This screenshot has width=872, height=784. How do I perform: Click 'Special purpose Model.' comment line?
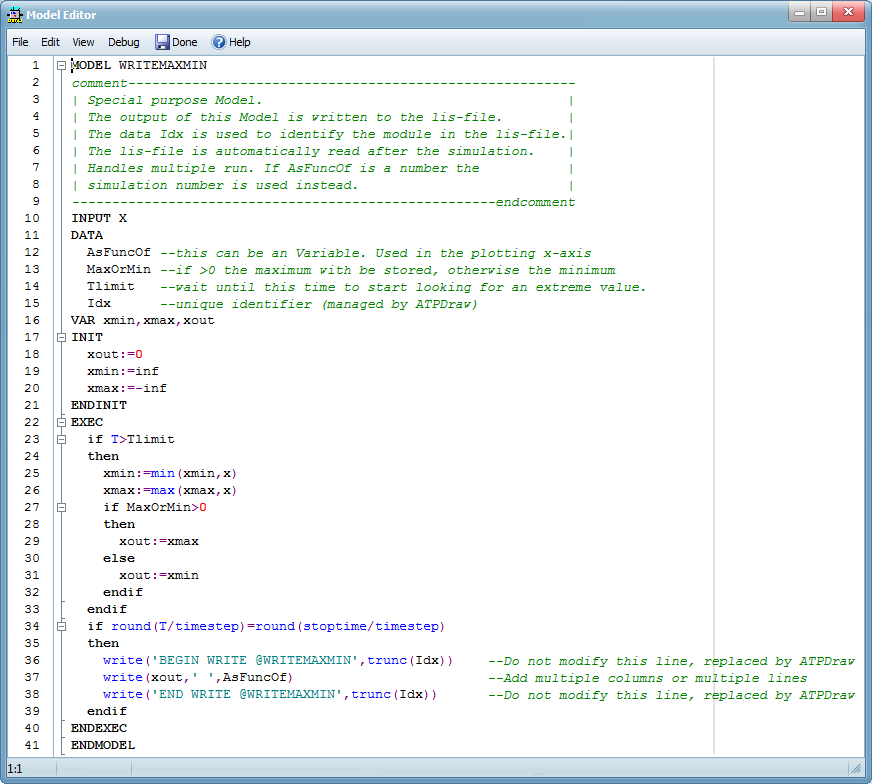(175, 101)
